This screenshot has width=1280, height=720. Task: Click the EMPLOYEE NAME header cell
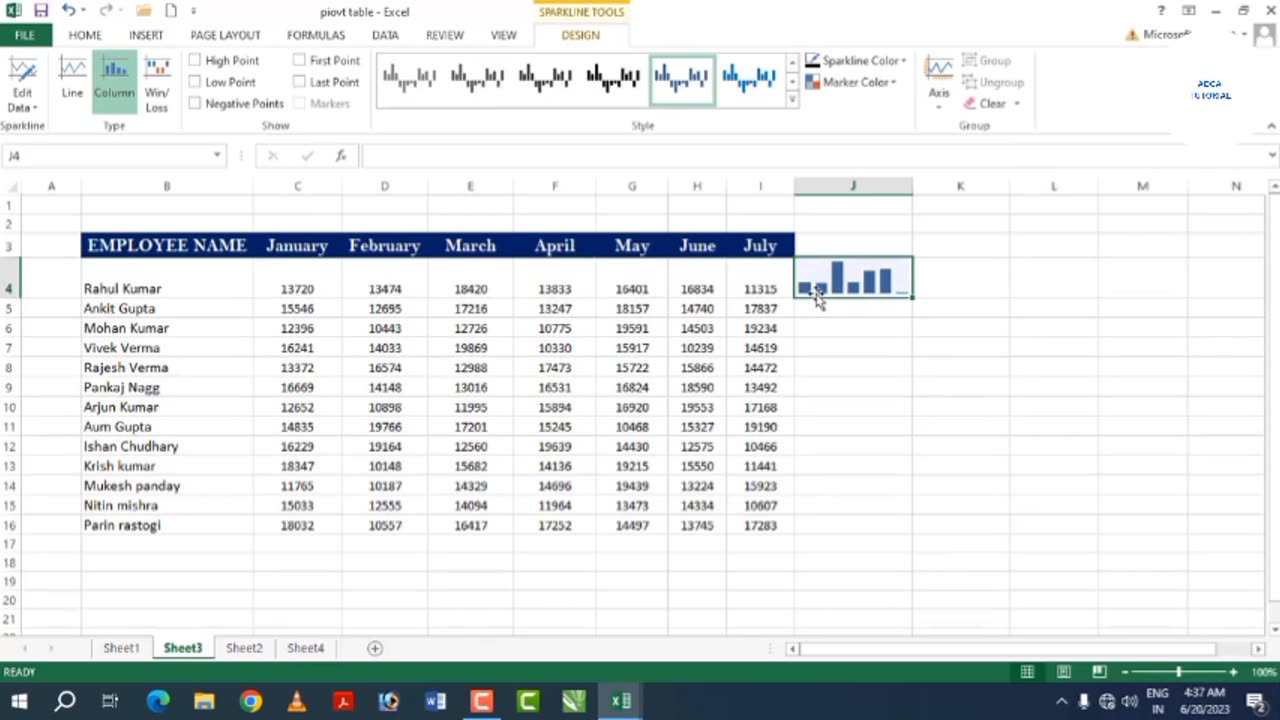tap(167, 245)
